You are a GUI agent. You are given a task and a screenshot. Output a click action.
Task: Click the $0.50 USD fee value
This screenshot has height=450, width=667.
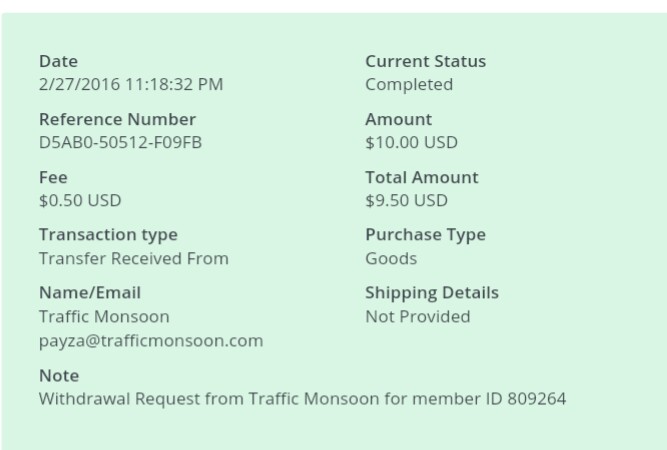coord(79,200)
